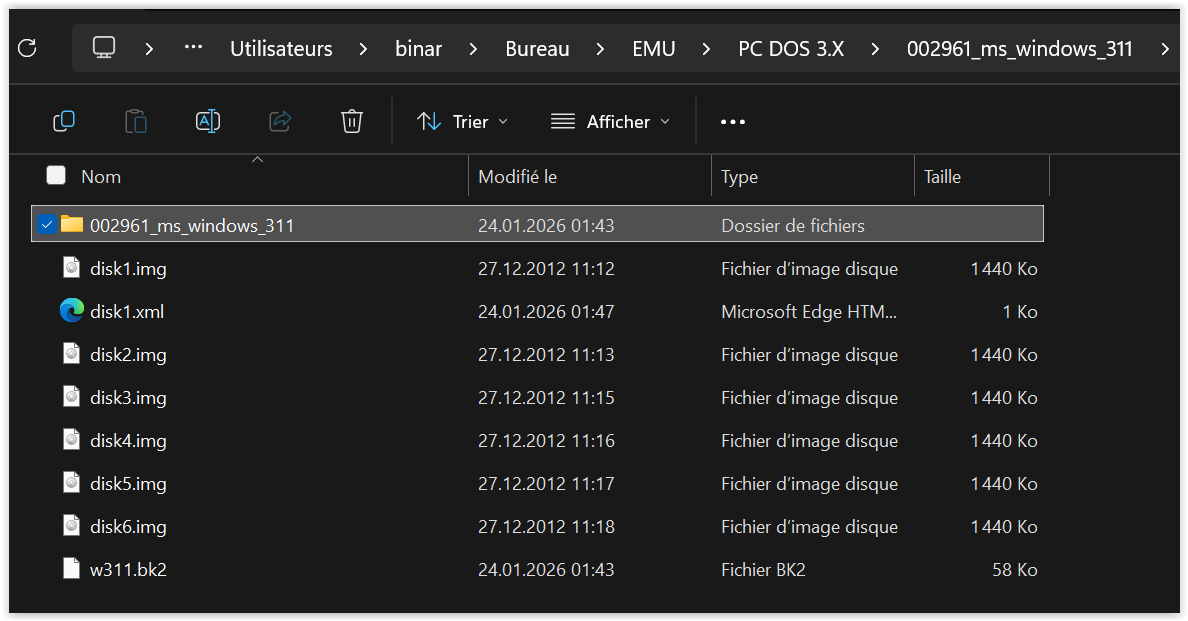Click the Copy icon in toolbar
This screenshot has height=621, width=1188.
[64, 121]
